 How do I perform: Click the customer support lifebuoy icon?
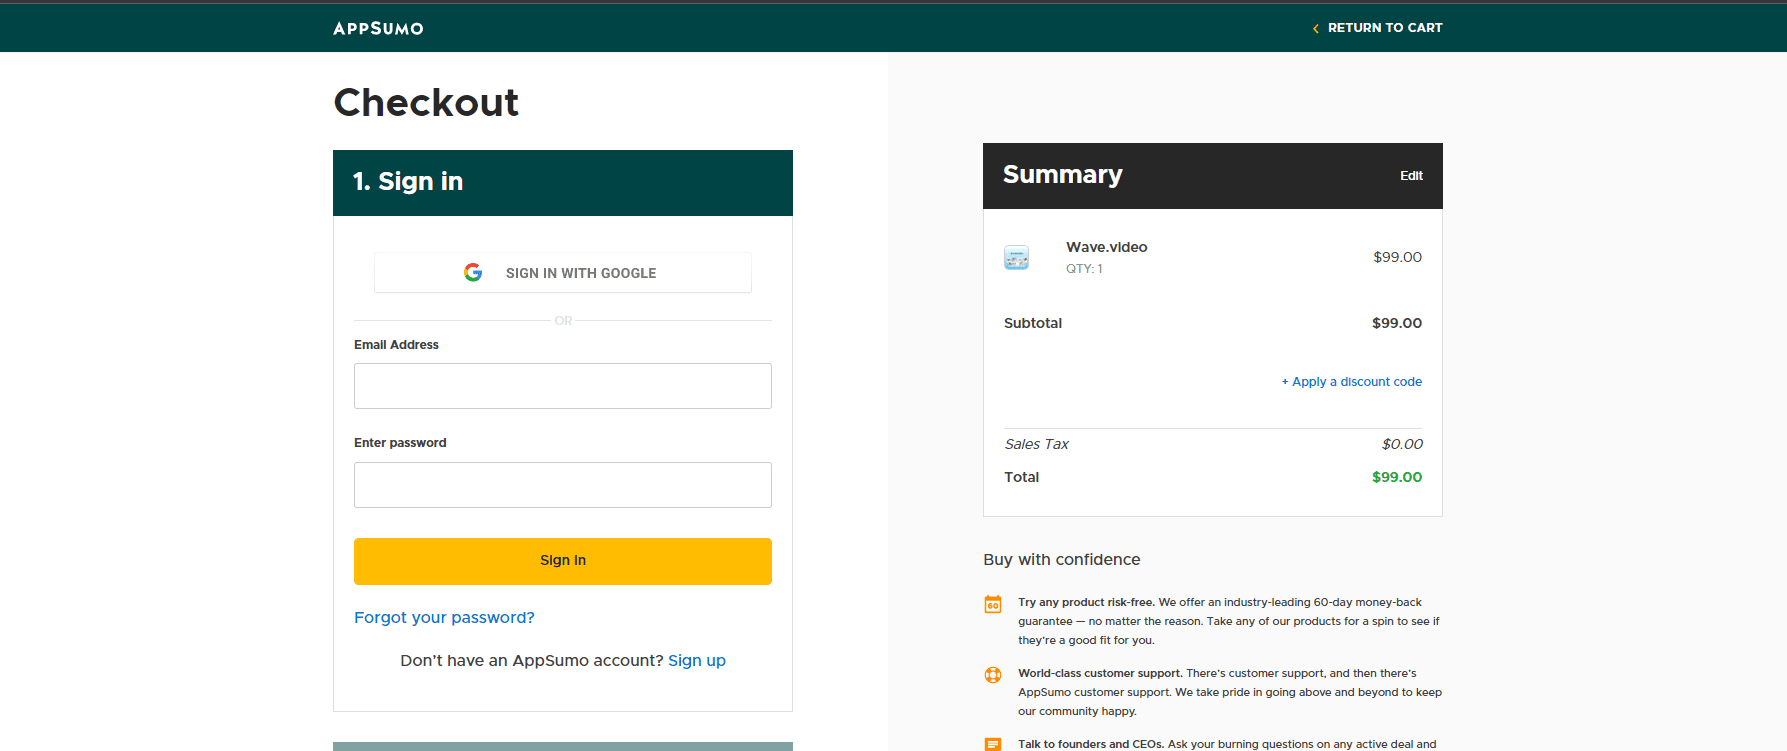[993, 675]
